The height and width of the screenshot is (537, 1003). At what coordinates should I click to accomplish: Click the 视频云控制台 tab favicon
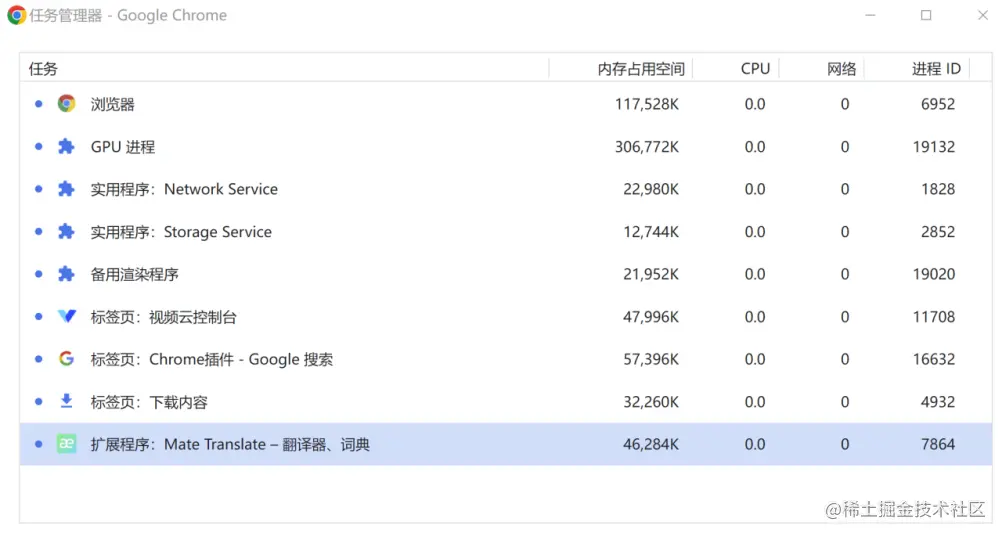(66, 317)
